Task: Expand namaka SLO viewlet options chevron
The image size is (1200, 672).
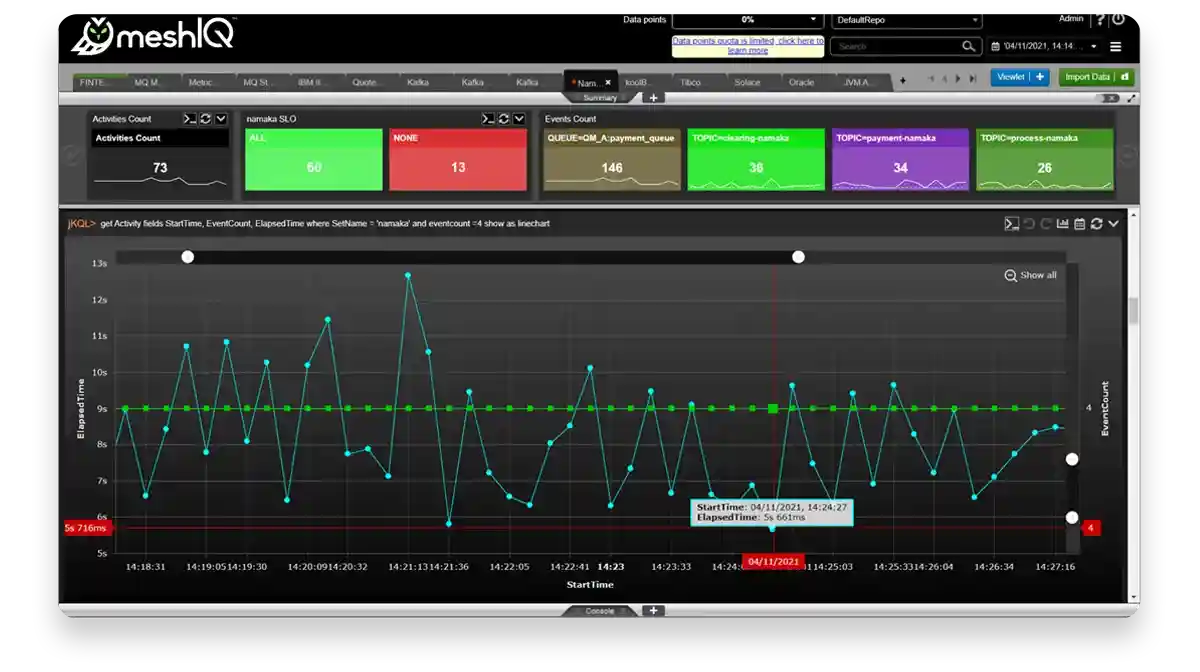Action: (519, 119)
